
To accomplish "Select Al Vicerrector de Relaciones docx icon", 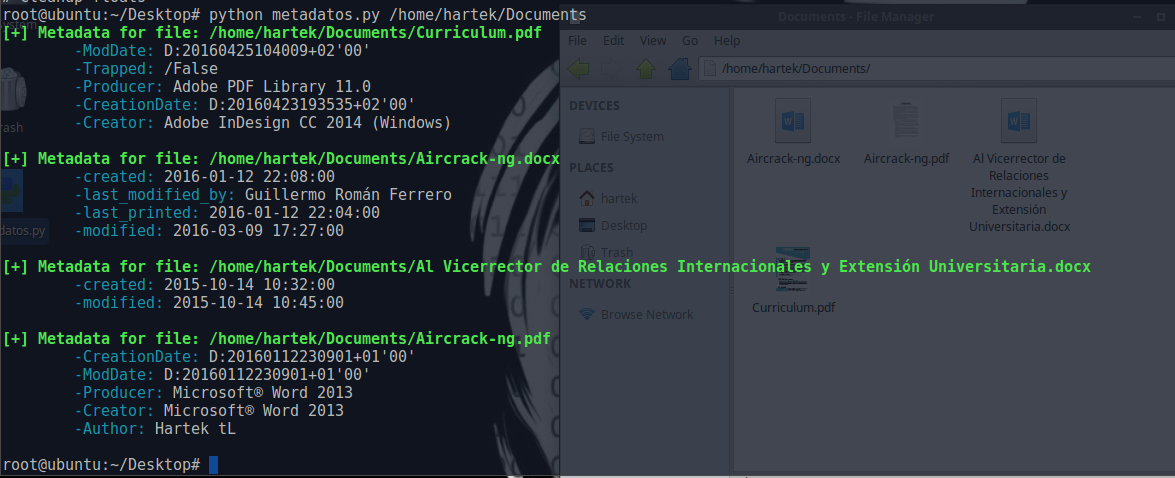I will click(1019, 121).
